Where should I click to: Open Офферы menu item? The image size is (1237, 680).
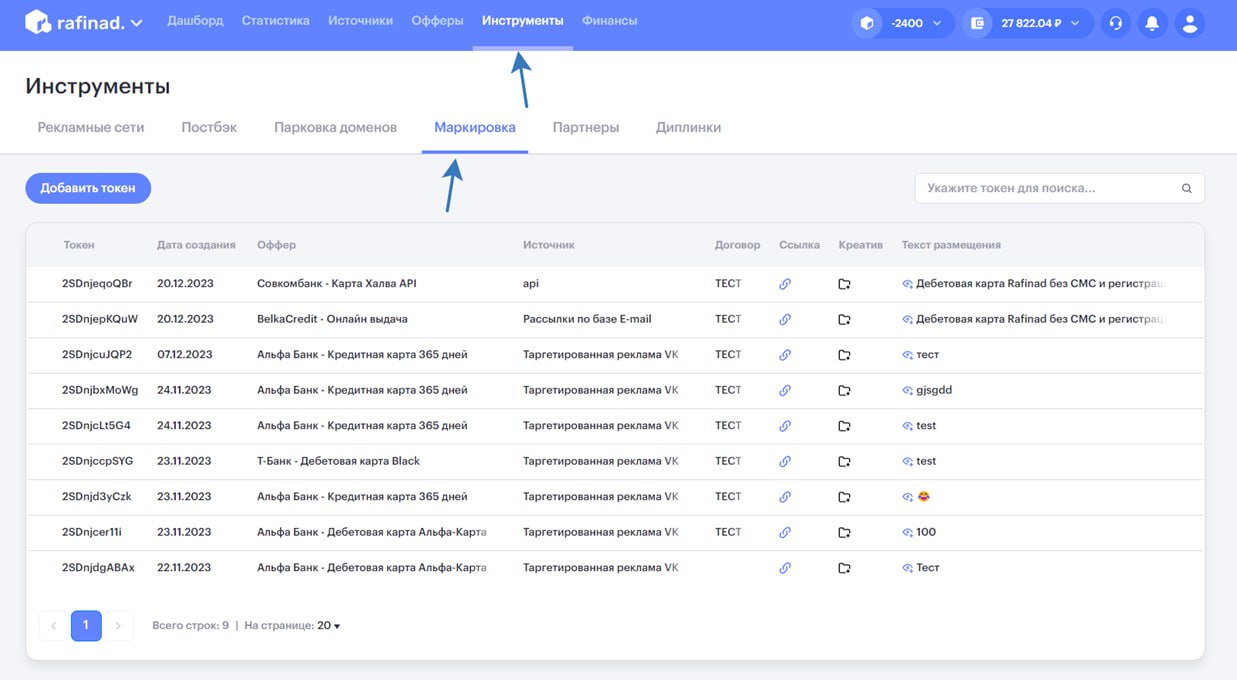437,21
